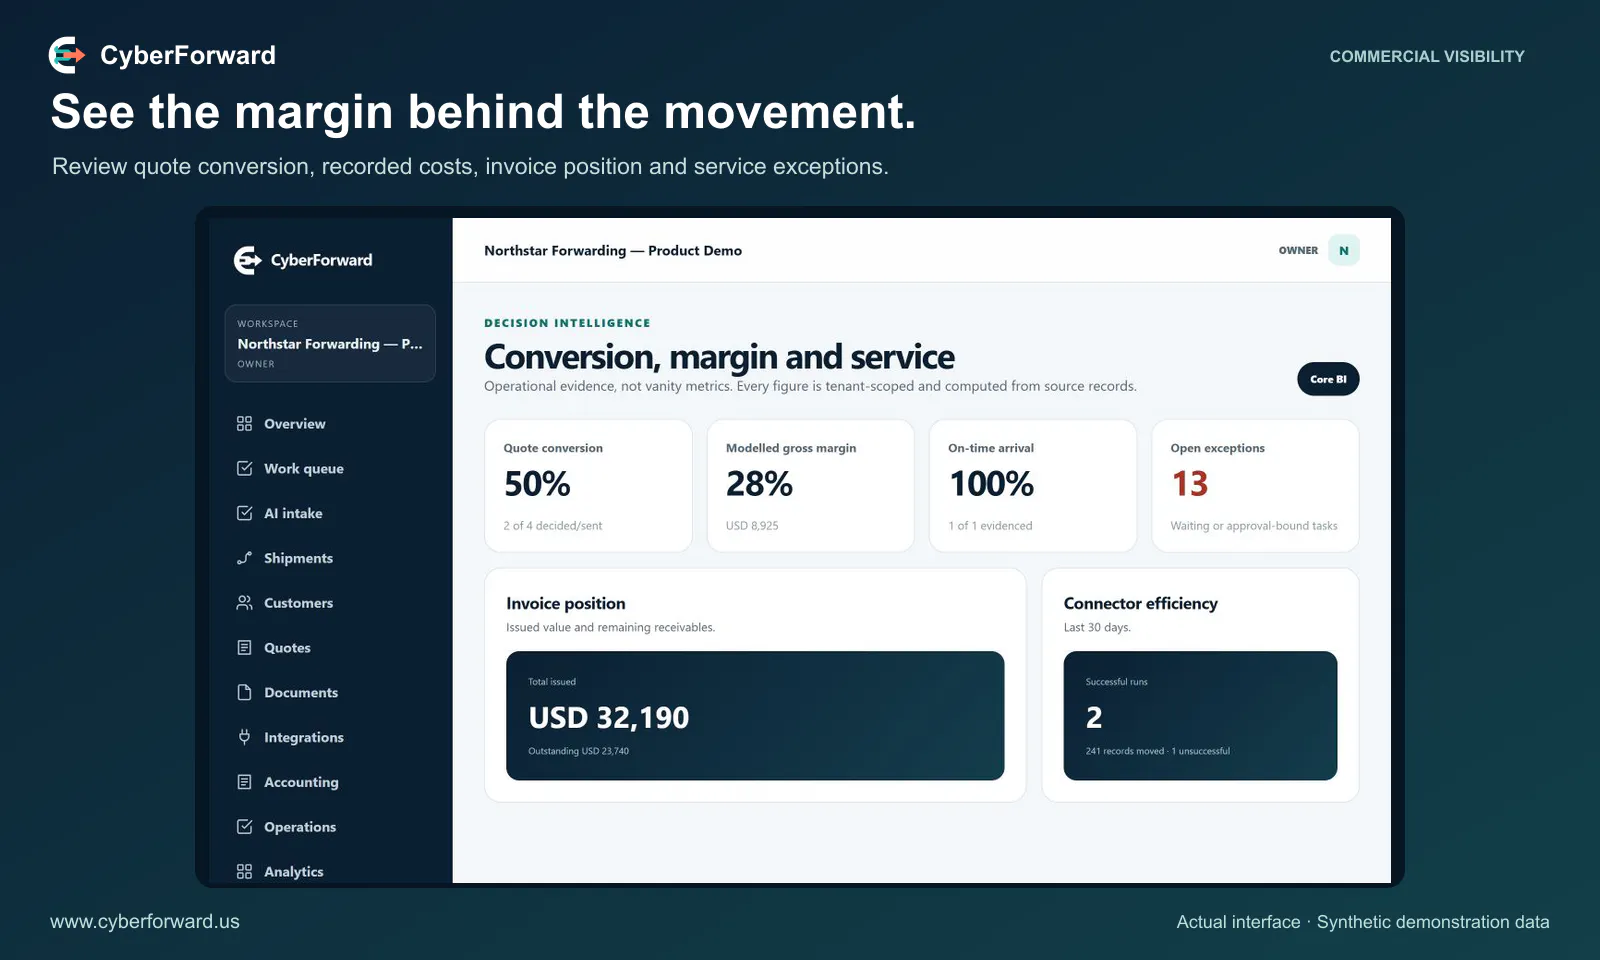Click "241 records moved · 1 unsuccessful" text
This screenshot has height=960, width=1600.
(x=1158, y=751)
